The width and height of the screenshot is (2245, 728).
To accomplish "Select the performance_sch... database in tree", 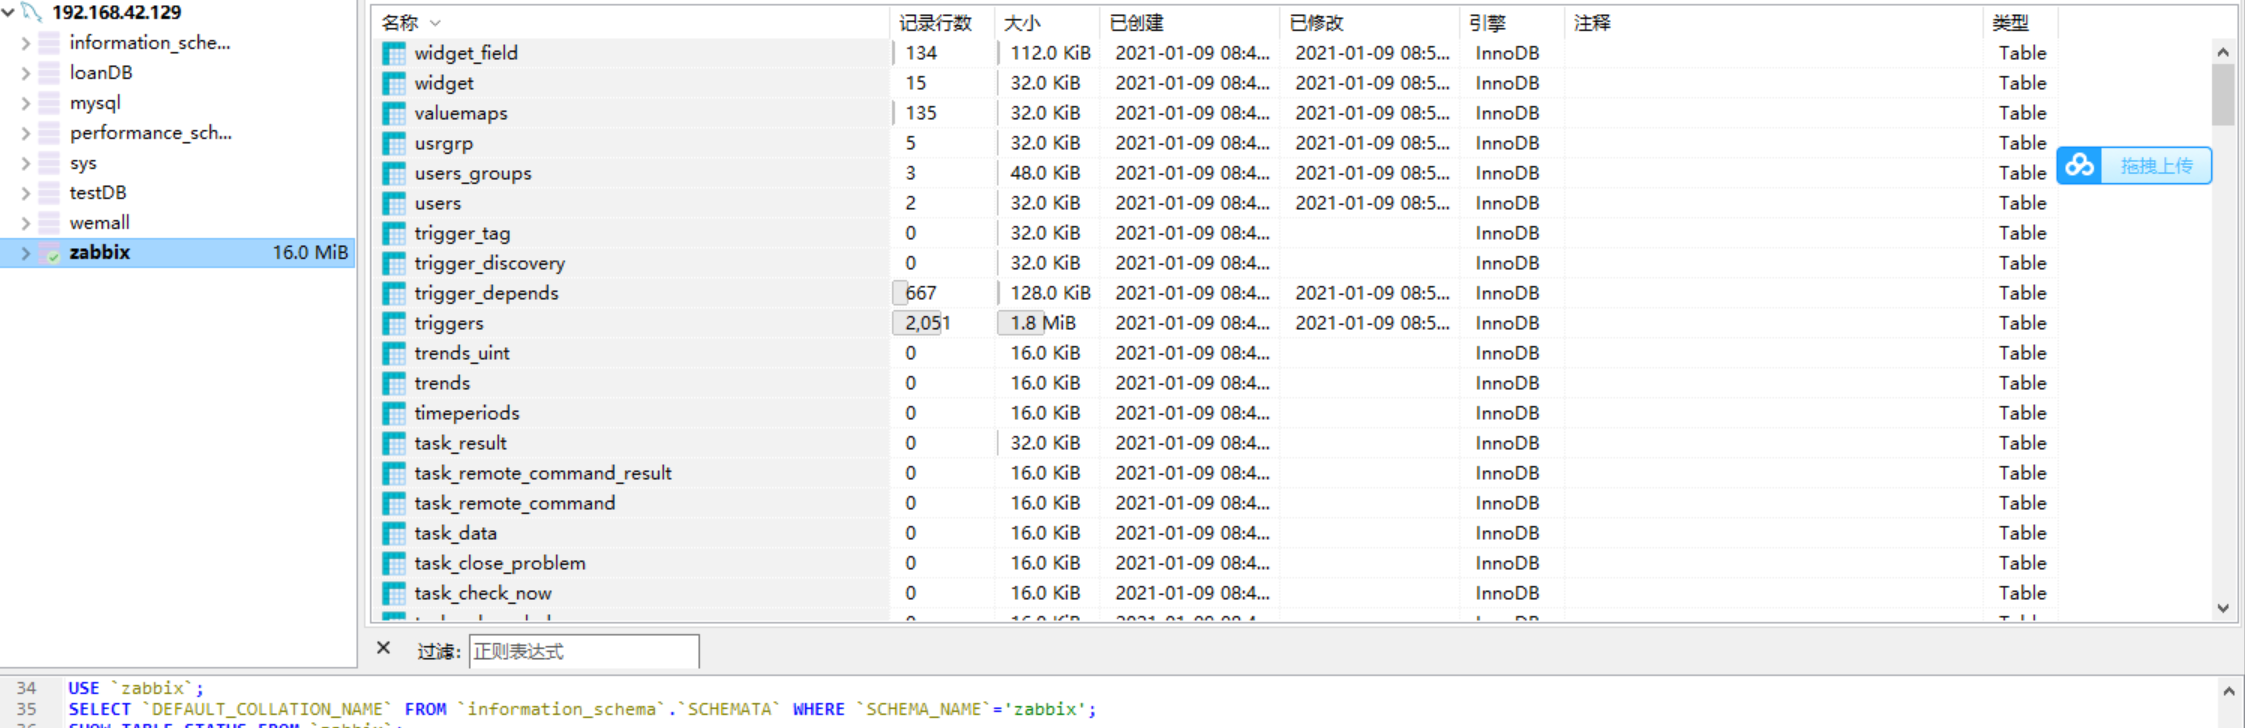I will pos(150,133).
